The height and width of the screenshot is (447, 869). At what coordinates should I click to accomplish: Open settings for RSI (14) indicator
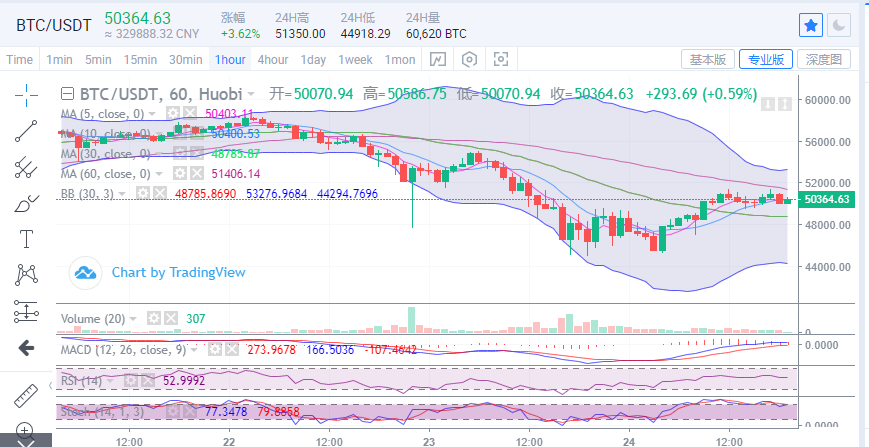pyautogui.click(x=131, y=381)
